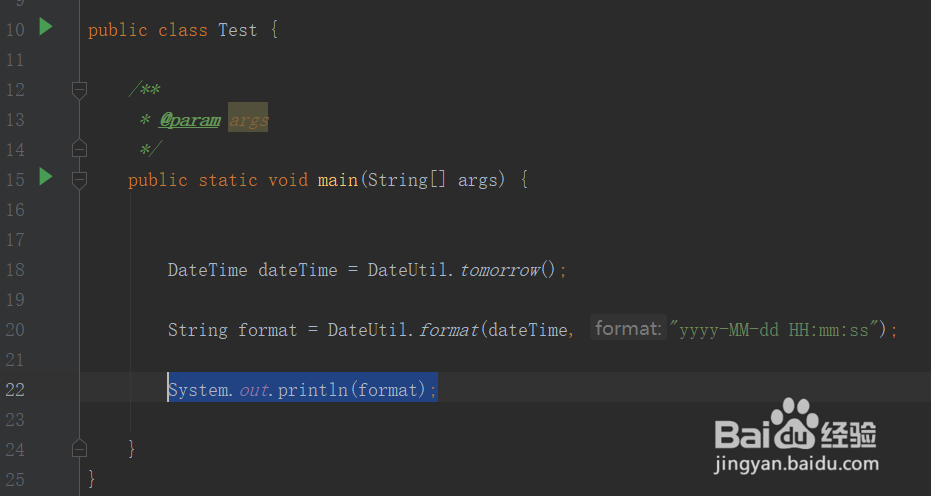Click line number 18 in the gutter

(x=15, y=270)
